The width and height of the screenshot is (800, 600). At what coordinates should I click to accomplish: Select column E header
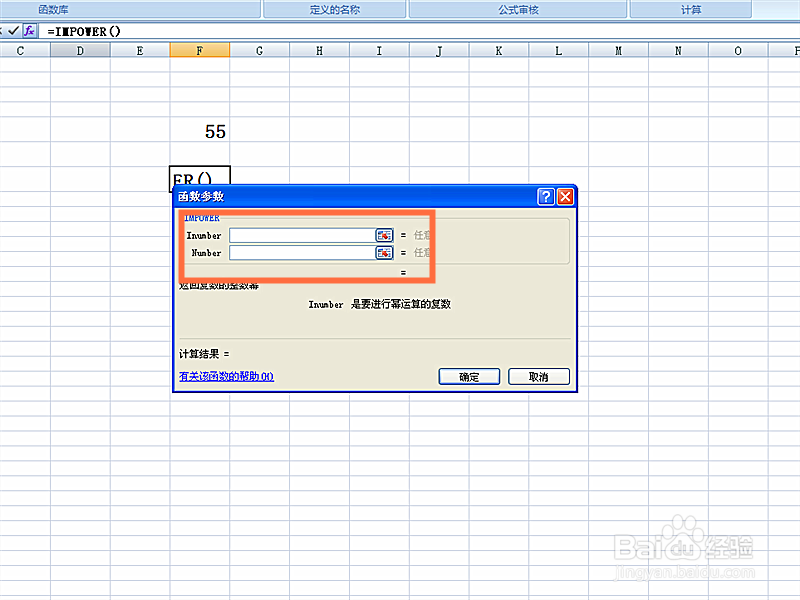tap(140, 51)
